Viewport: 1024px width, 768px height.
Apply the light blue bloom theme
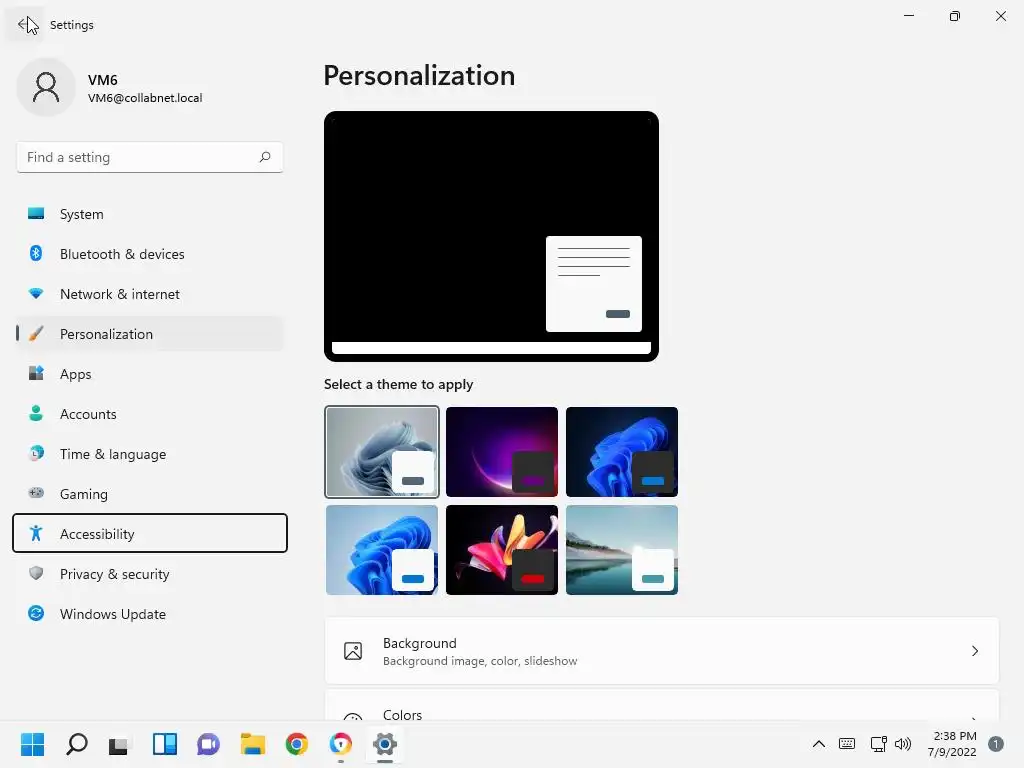[x=381, y=550]
